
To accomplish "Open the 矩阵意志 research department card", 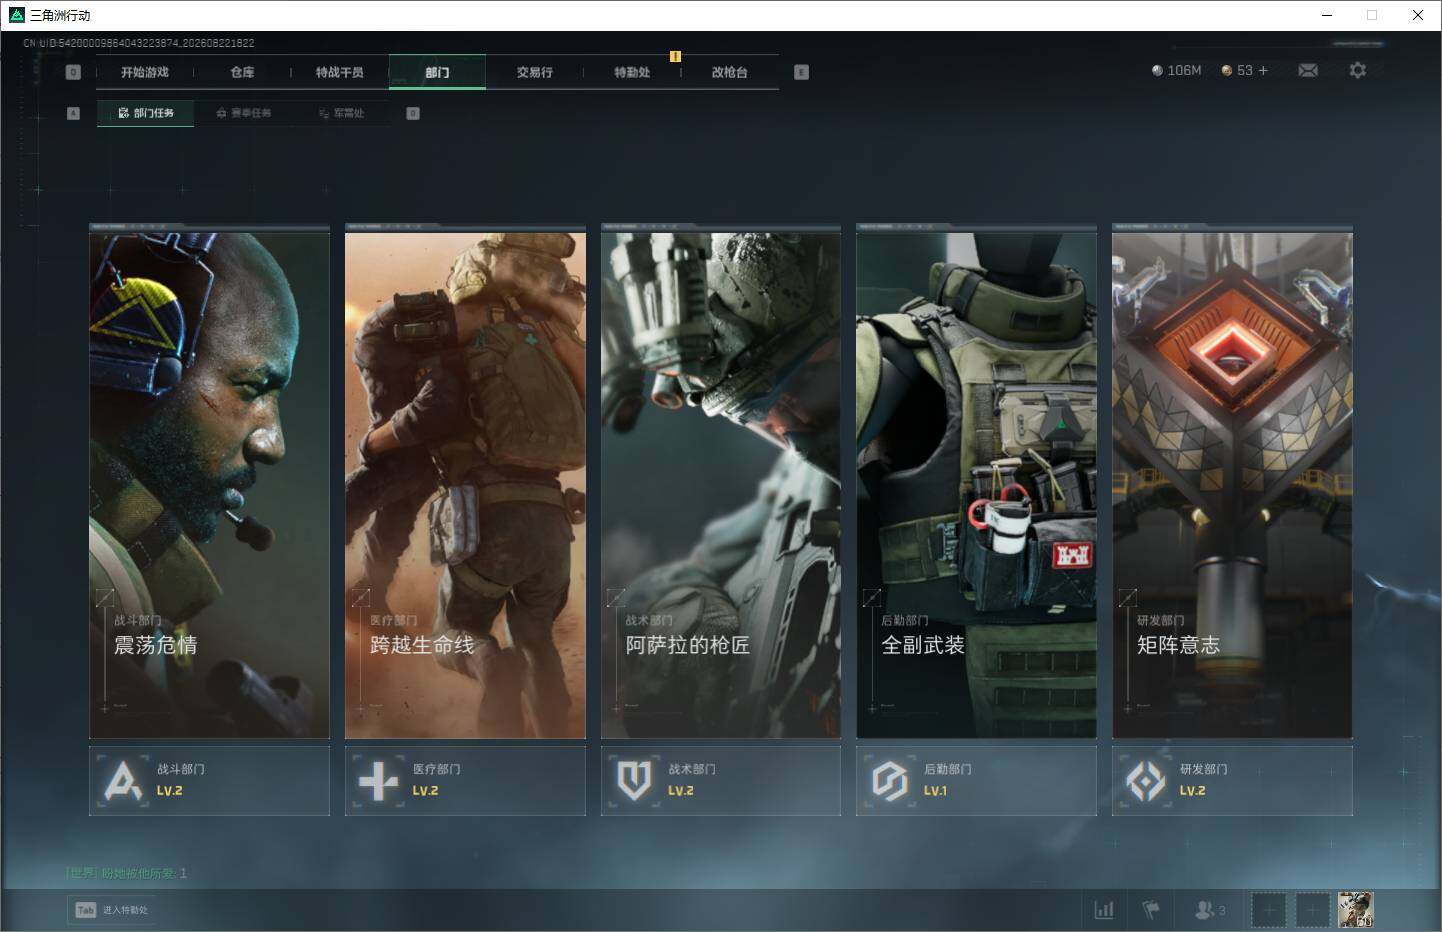I will (x=1232, y=481).
